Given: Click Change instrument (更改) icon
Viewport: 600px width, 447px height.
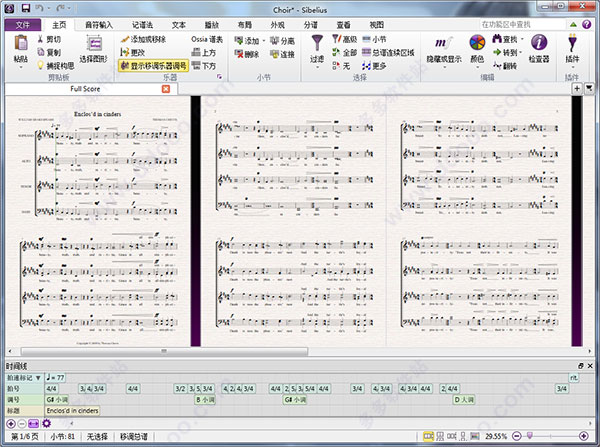Looking at the screenshot, I should point(124,52).
